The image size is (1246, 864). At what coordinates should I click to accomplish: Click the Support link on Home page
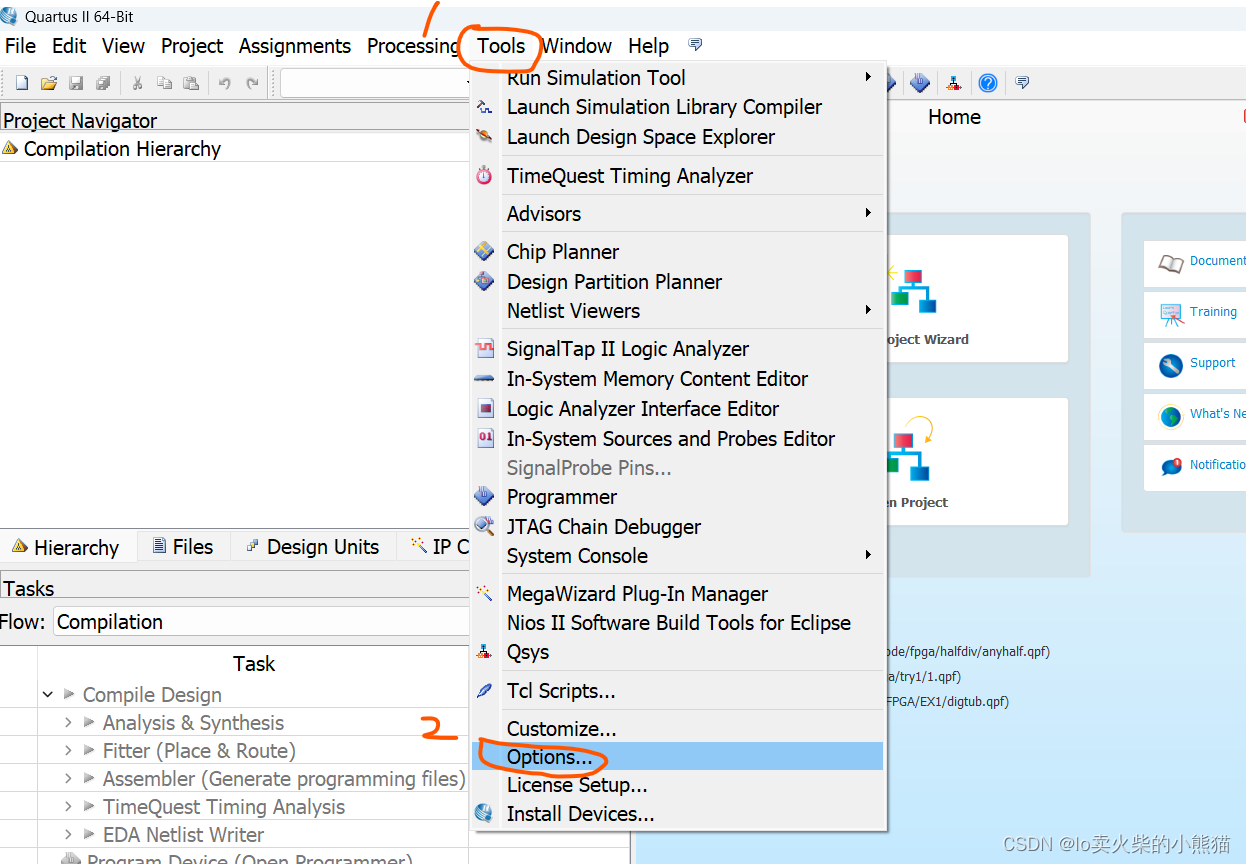(1211, 363)
